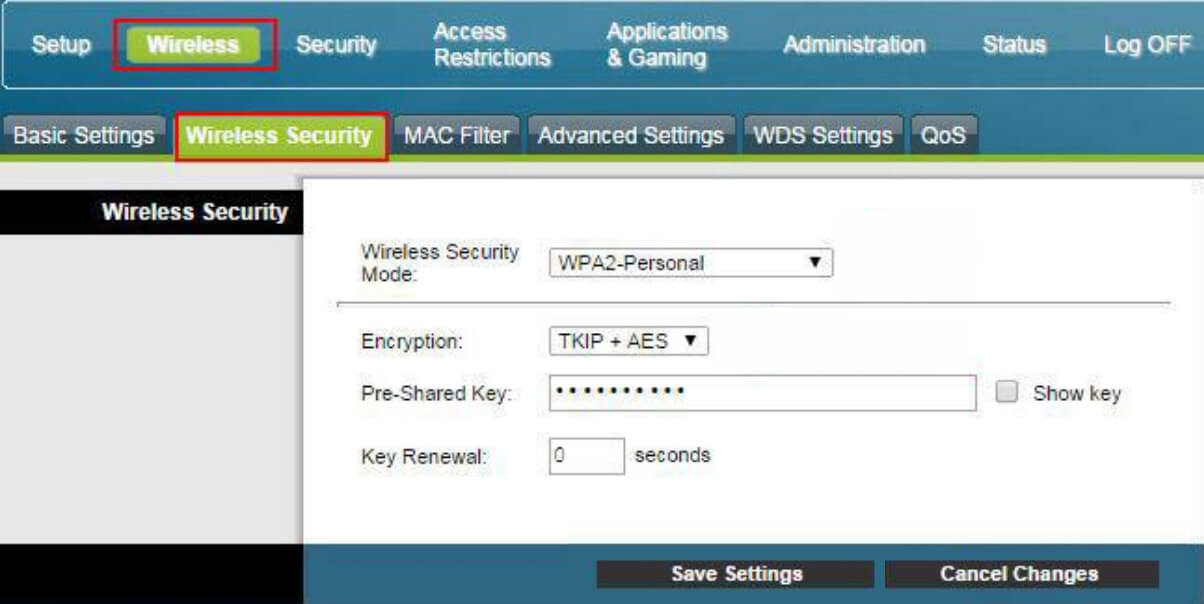This screenshot has height=604, width=1204.
Task: Go to WDS Settings sub-tab
Action: [x=822, y=136]
